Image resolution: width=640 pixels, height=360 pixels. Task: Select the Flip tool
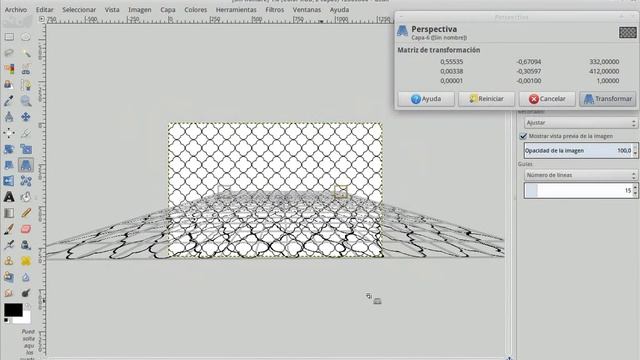tap(9, 181)
